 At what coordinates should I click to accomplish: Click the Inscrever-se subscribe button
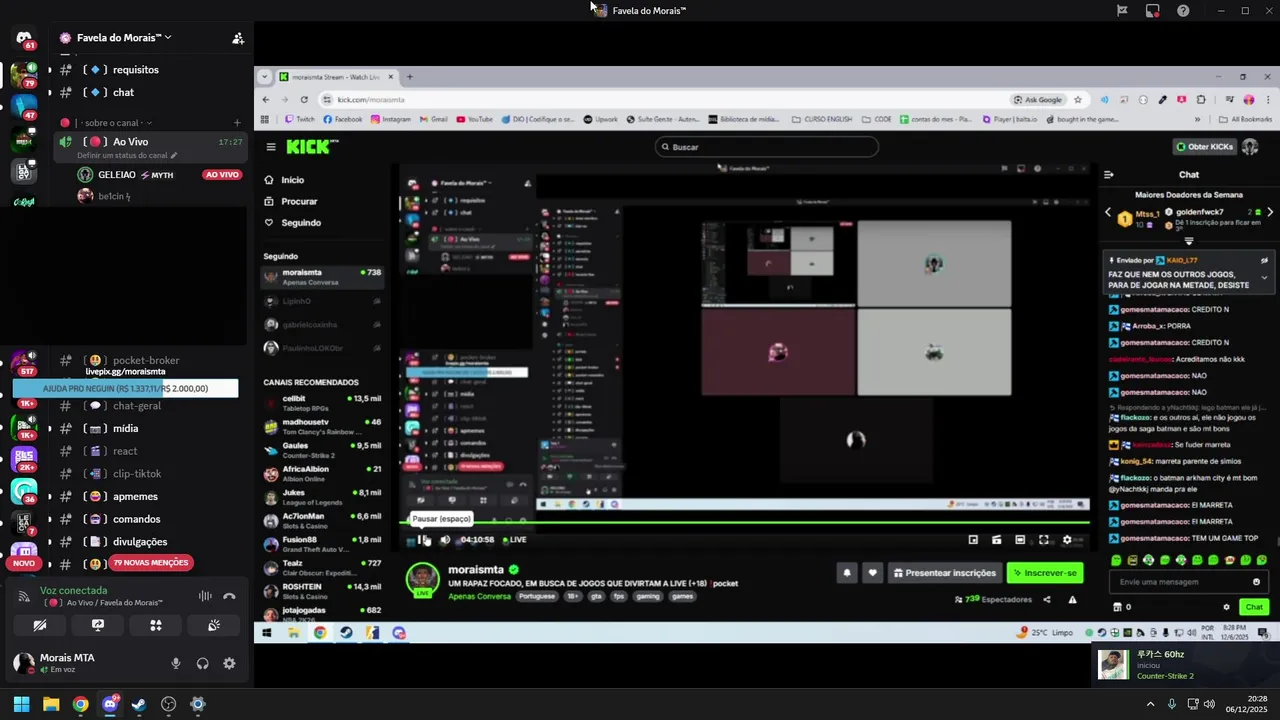pyautogui.click(x=1045, y=573)
